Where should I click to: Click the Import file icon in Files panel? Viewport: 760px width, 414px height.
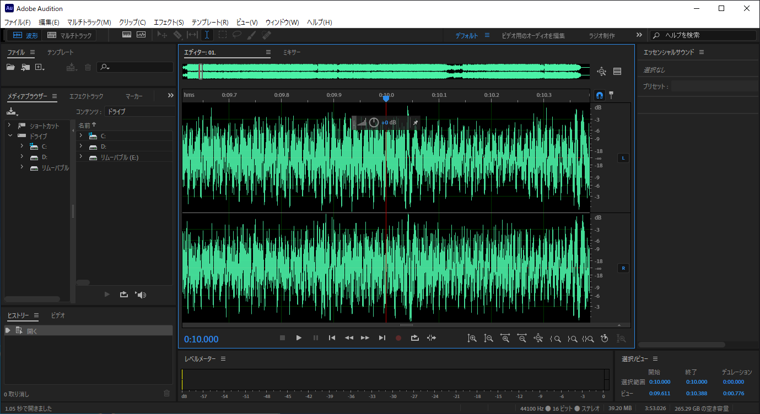point(25,67)
